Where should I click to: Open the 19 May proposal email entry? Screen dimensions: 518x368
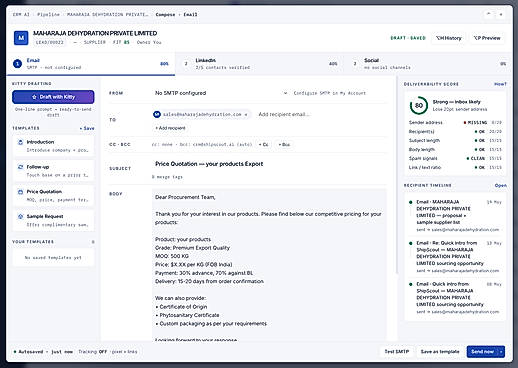[455, 216]
